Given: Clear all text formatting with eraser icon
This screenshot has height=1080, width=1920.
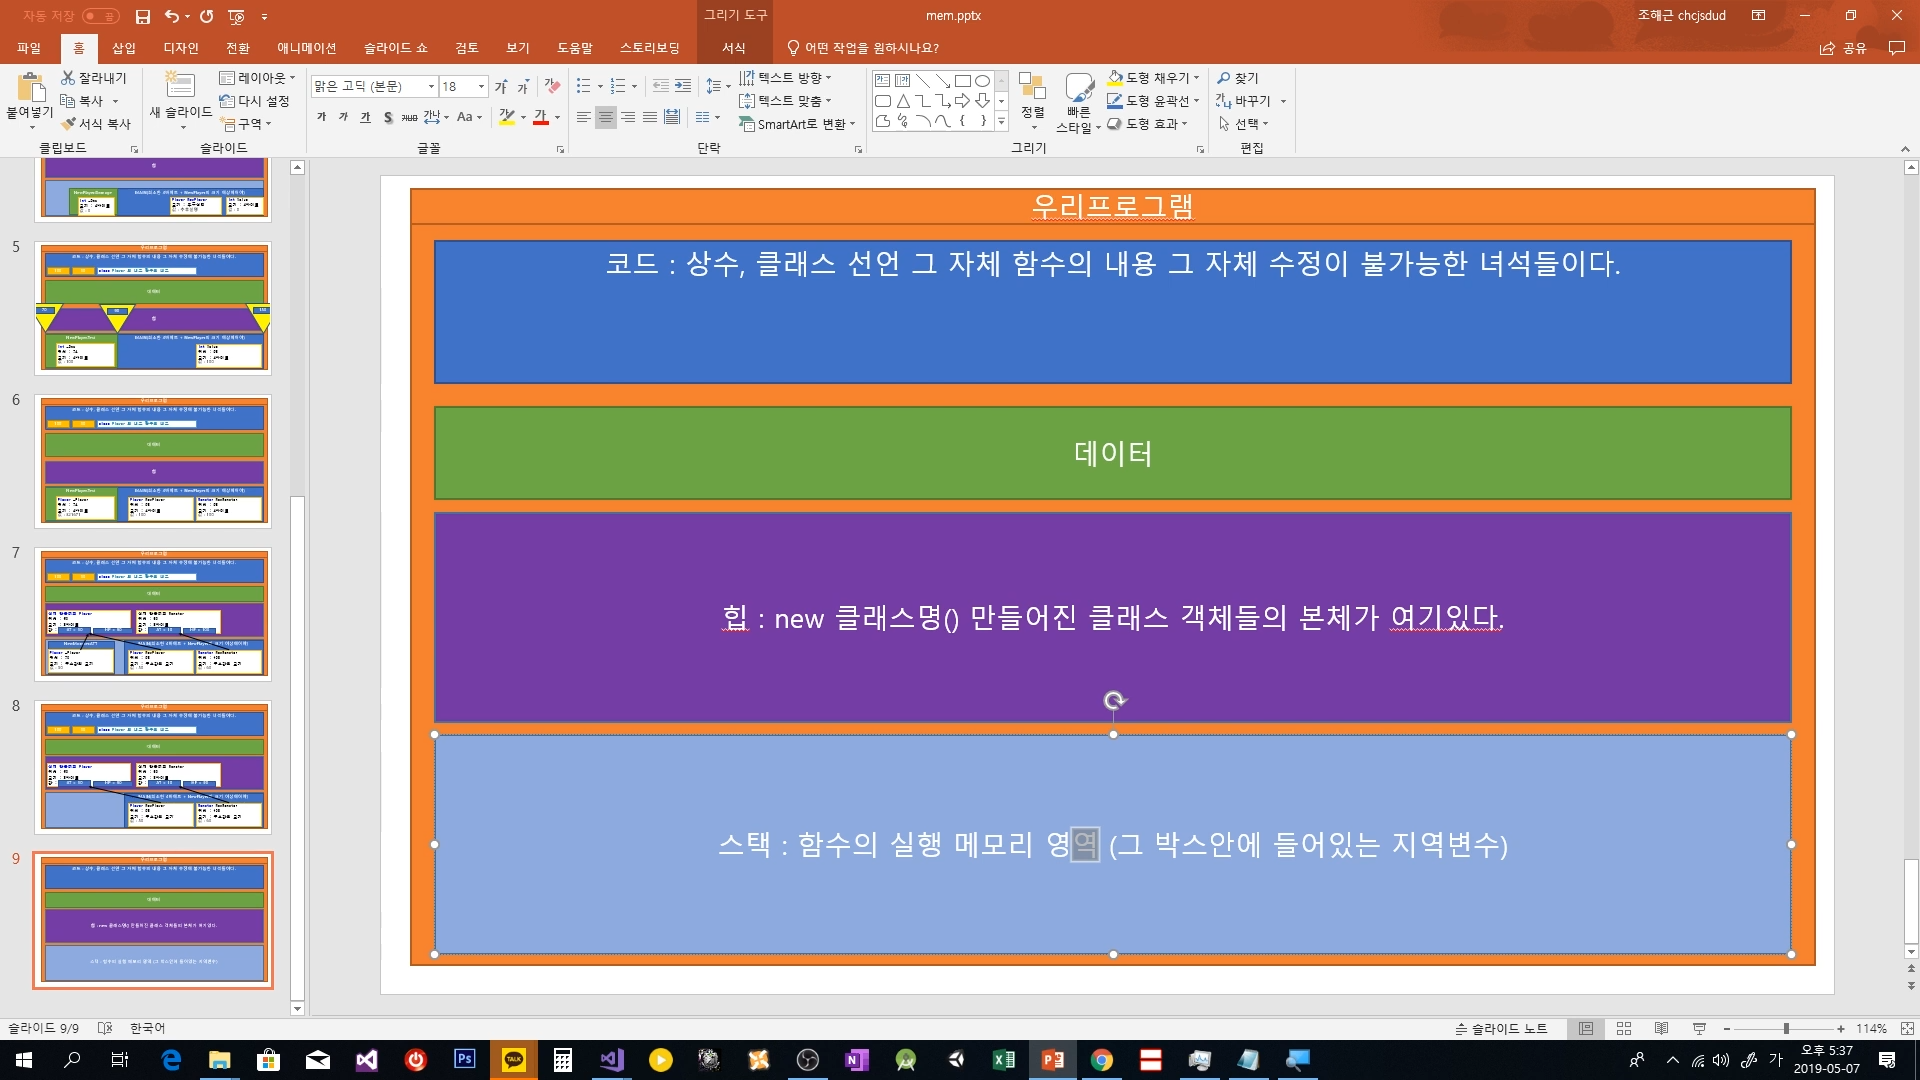Looking at the screenshot, I should click(x=552, y=87).
